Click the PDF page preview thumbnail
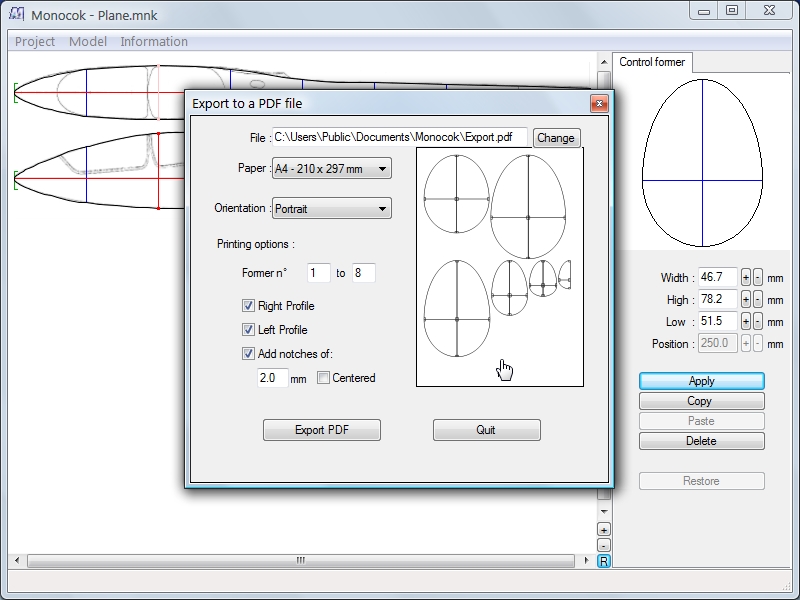This screenshot has width=800, height=600. 500,267
